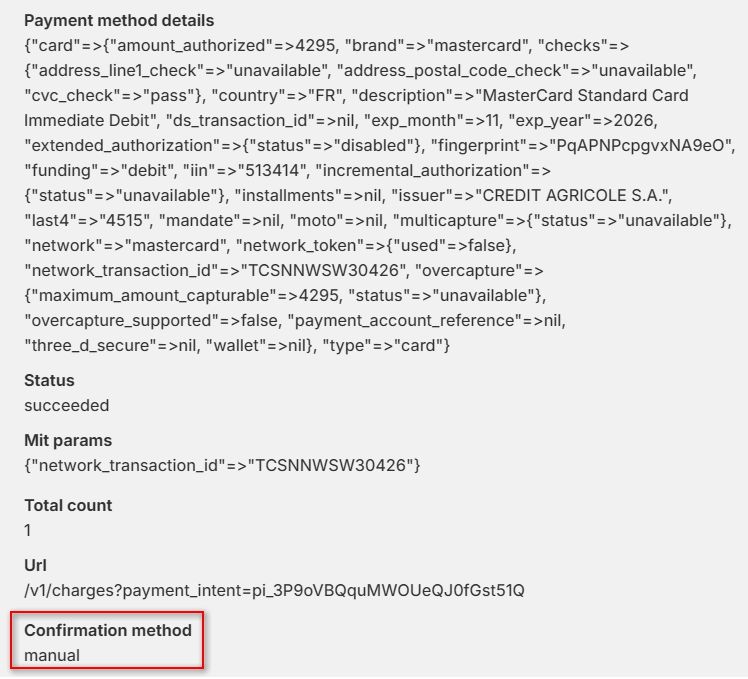This screenshot has width=748, height=679.
Task: Click the Total count value 1
Action: coord(28,530)
